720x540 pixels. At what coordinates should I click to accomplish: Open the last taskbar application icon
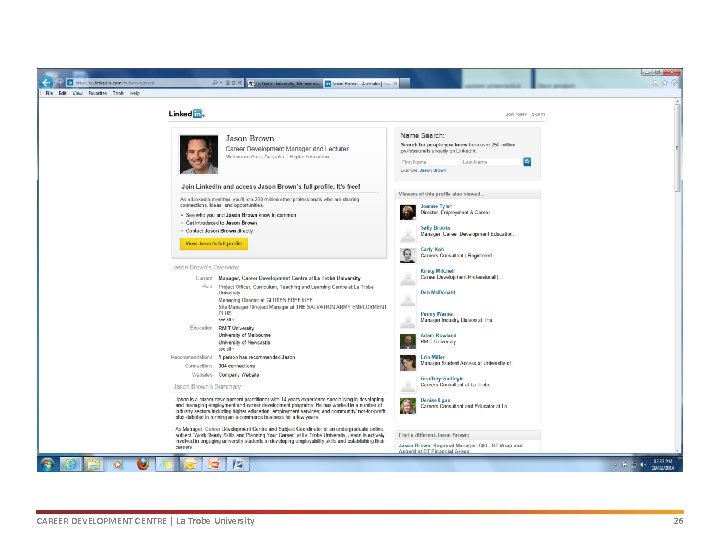click(237, 464)
